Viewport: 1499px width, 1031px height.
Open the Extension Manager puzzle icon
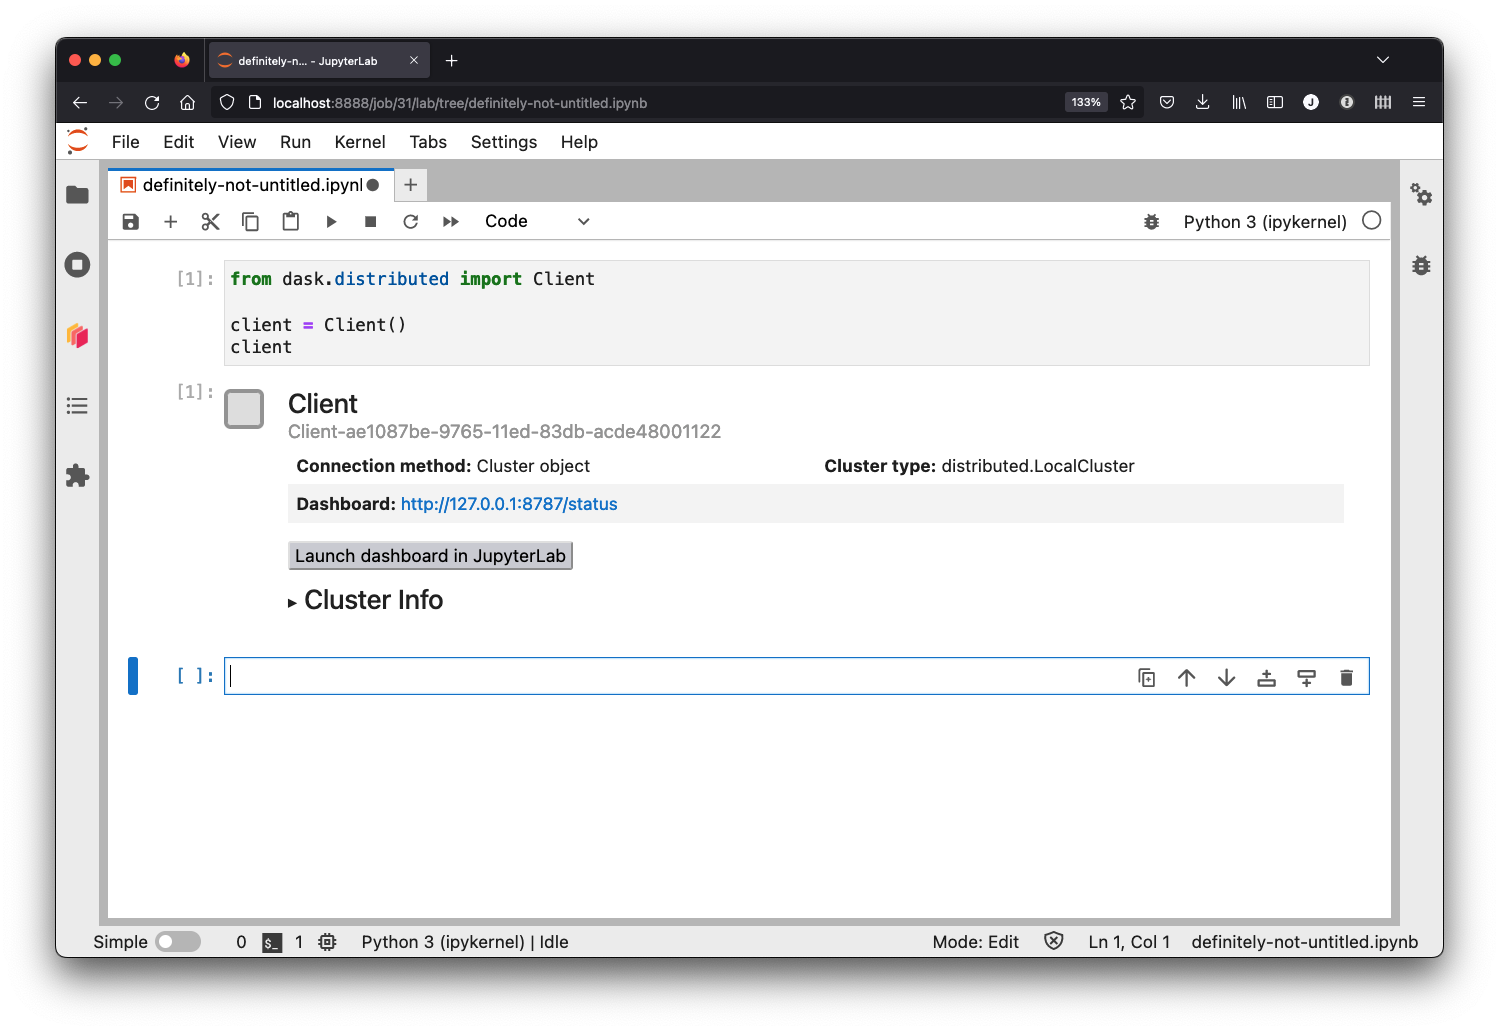pyautogui.click(x=77, y=476)
